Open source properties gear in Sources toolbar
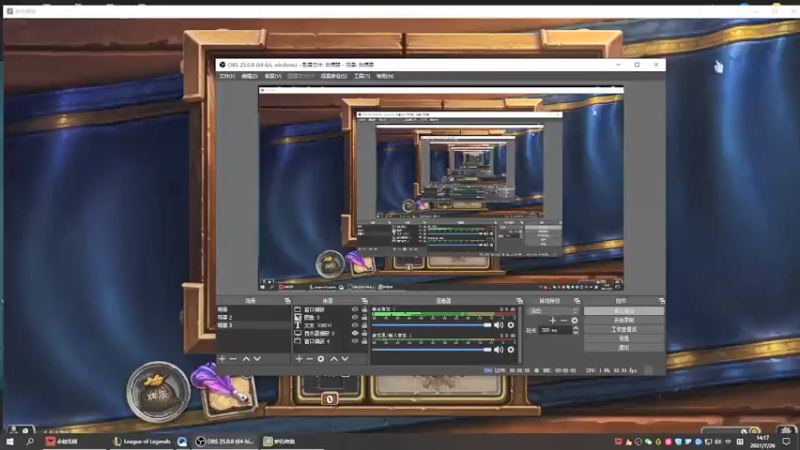Screen dimensions: 800x450 (321, 359)
